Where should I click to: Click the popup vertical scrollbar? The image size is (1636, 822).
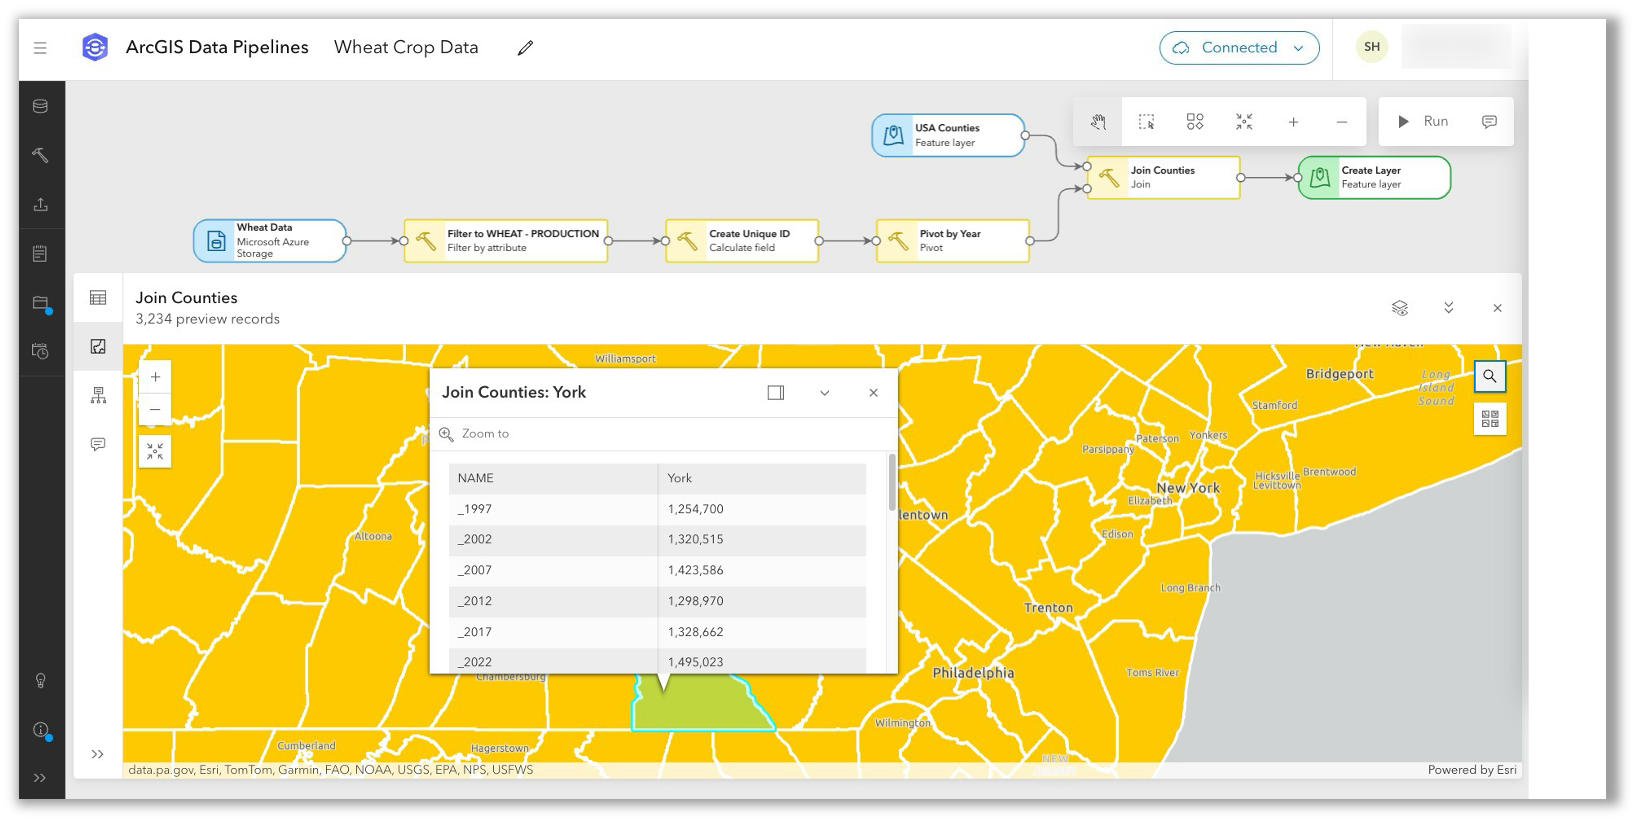coord(892,484)
